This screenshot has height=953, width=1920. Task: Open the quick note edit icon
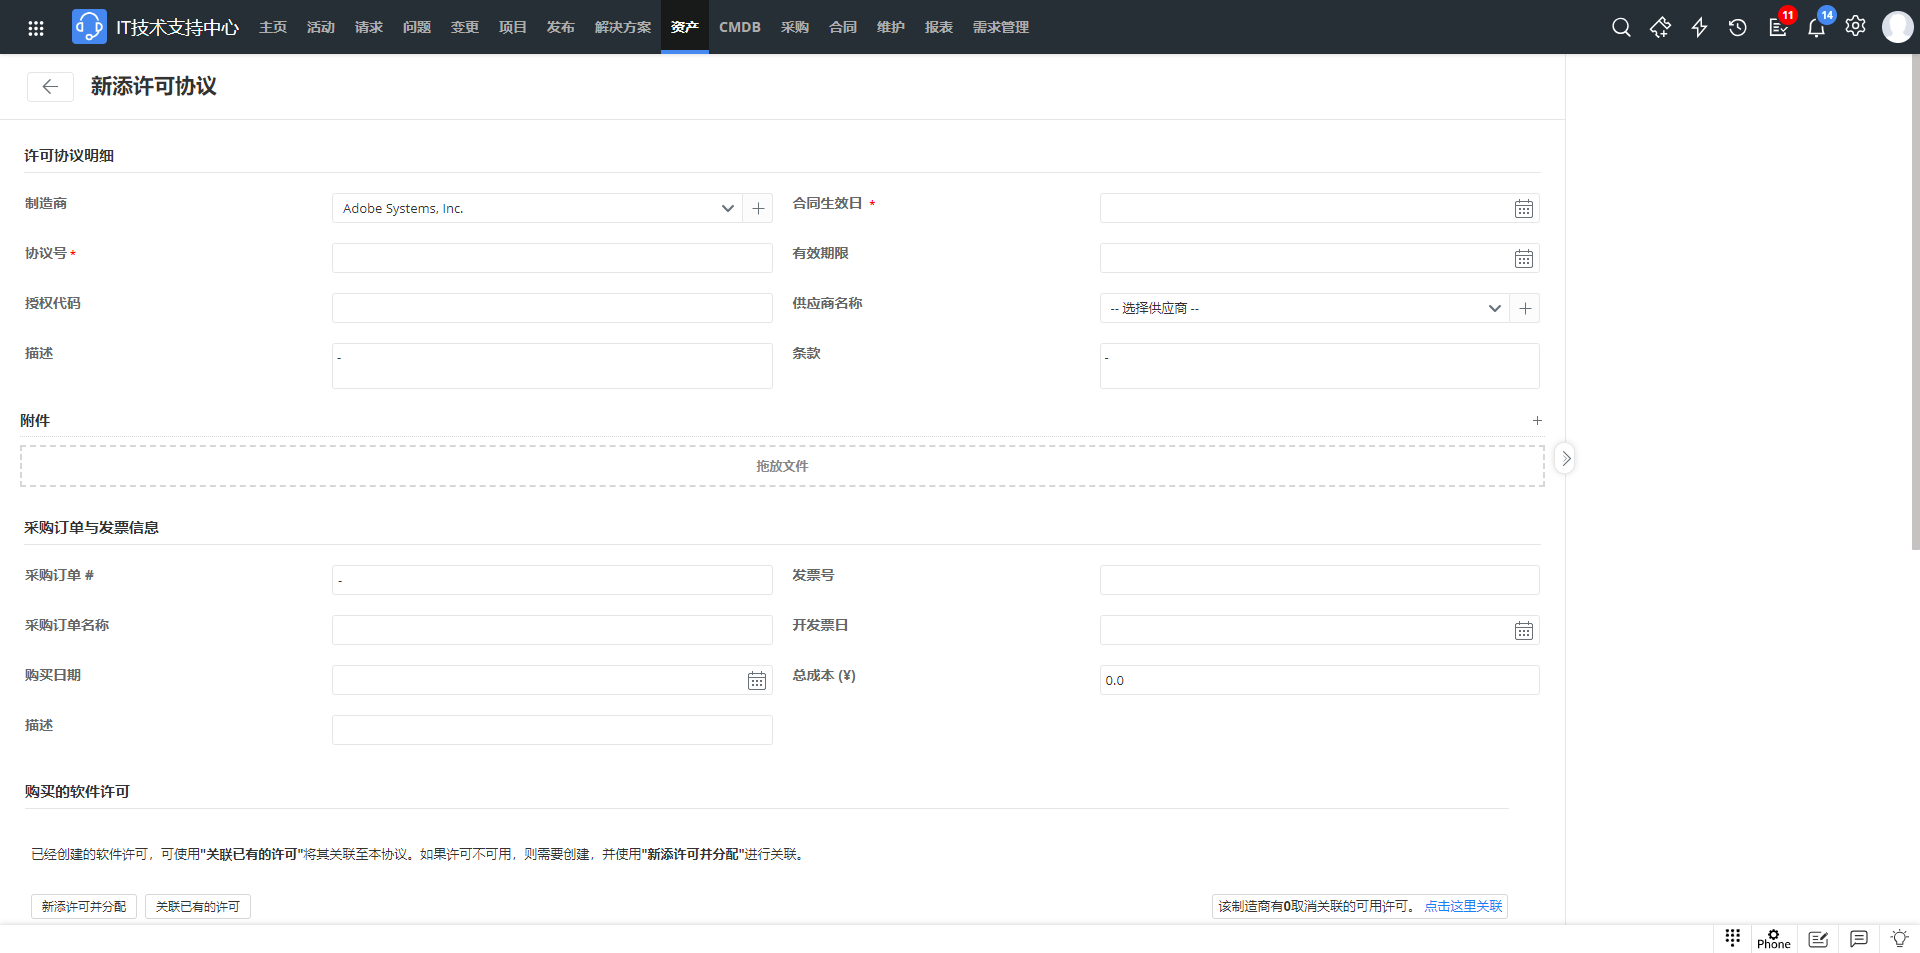(1818, 938)
